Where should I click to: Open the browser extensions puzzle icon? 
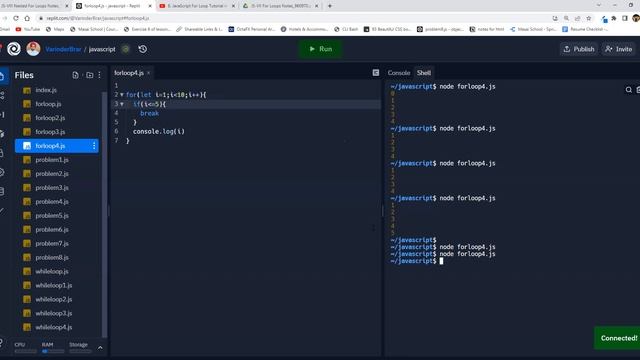tap(613, 18)
